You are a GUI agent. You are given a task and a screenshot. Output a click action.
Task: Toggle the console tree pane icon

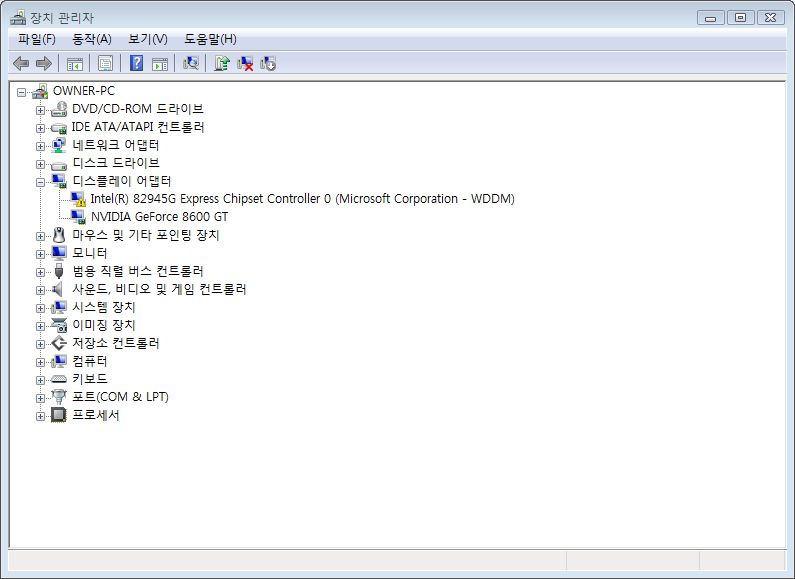pyautogui.click(x=75, y=64)
